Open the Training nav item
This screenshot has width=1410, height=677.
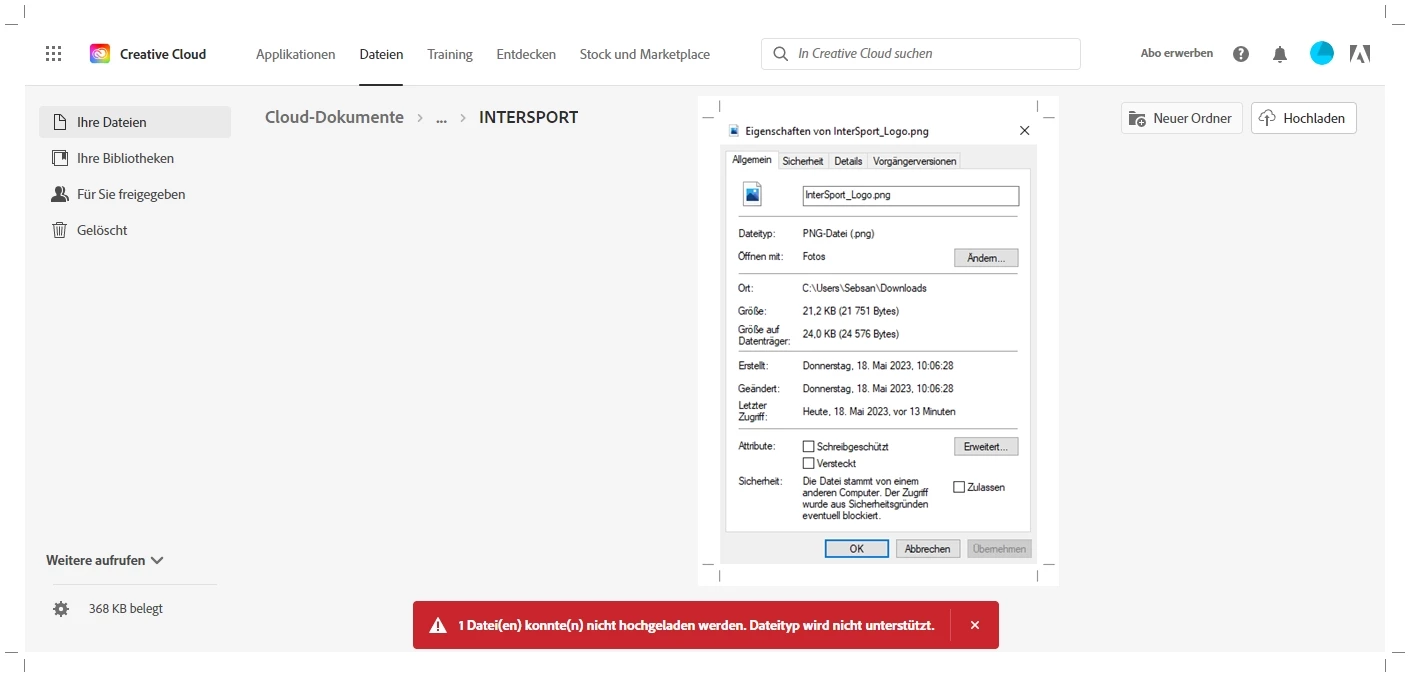(x=450, y=54)
